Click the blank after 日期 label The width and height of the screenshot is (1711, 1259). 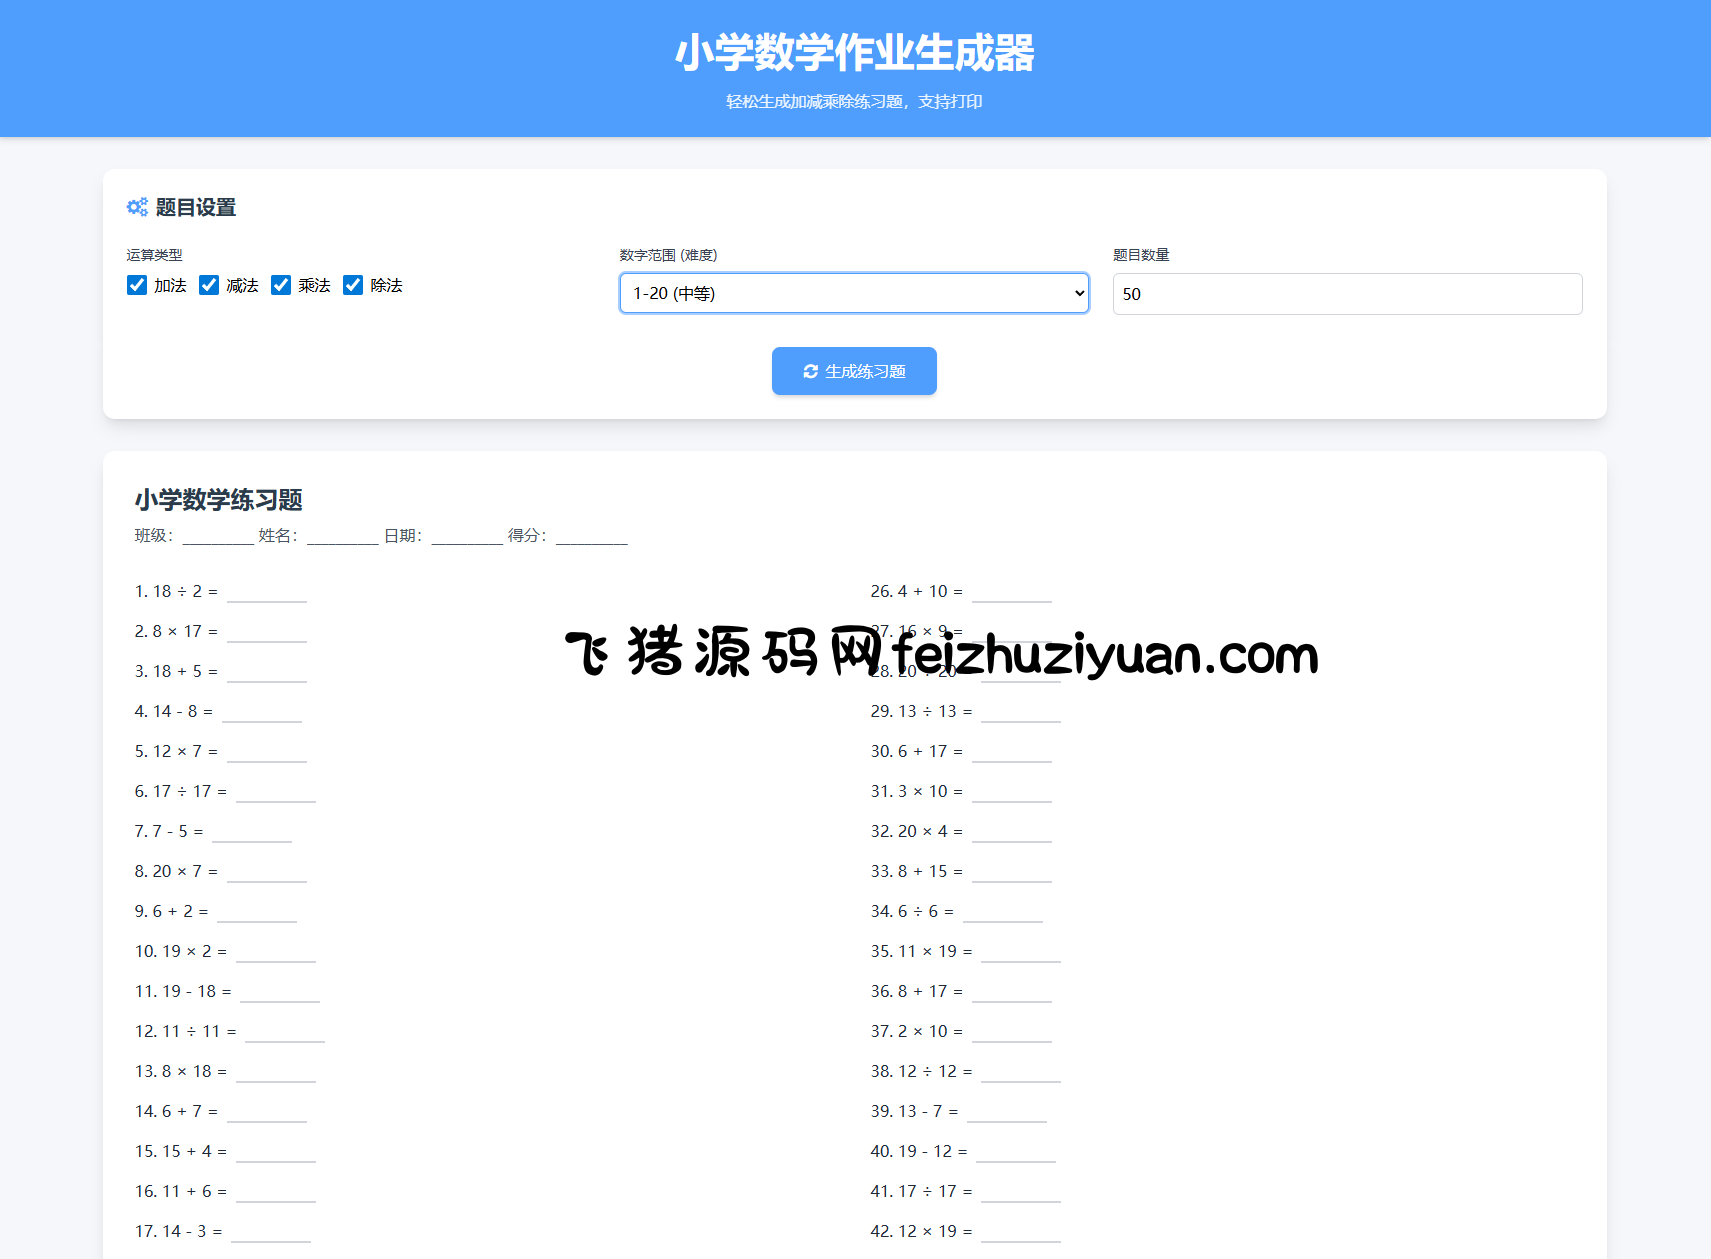point(467,536)
